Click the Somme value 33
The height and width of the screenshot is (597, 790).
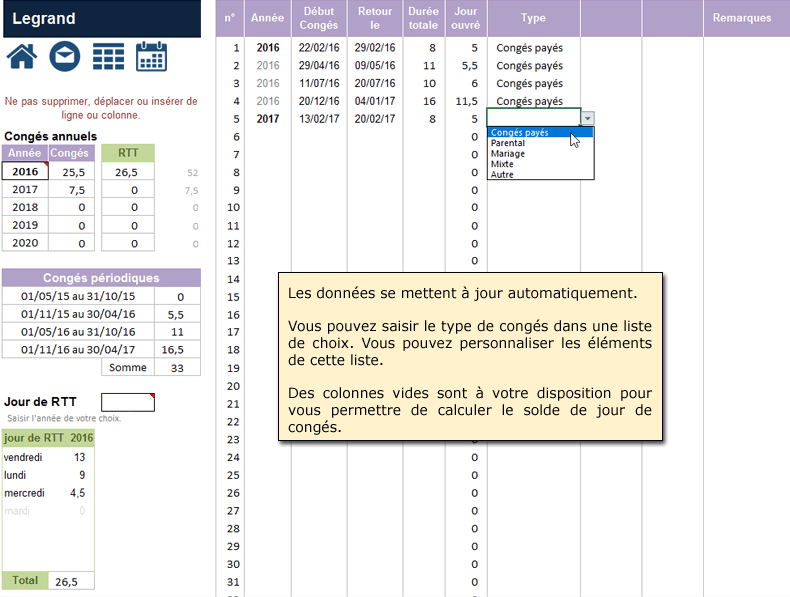[177, 368]
